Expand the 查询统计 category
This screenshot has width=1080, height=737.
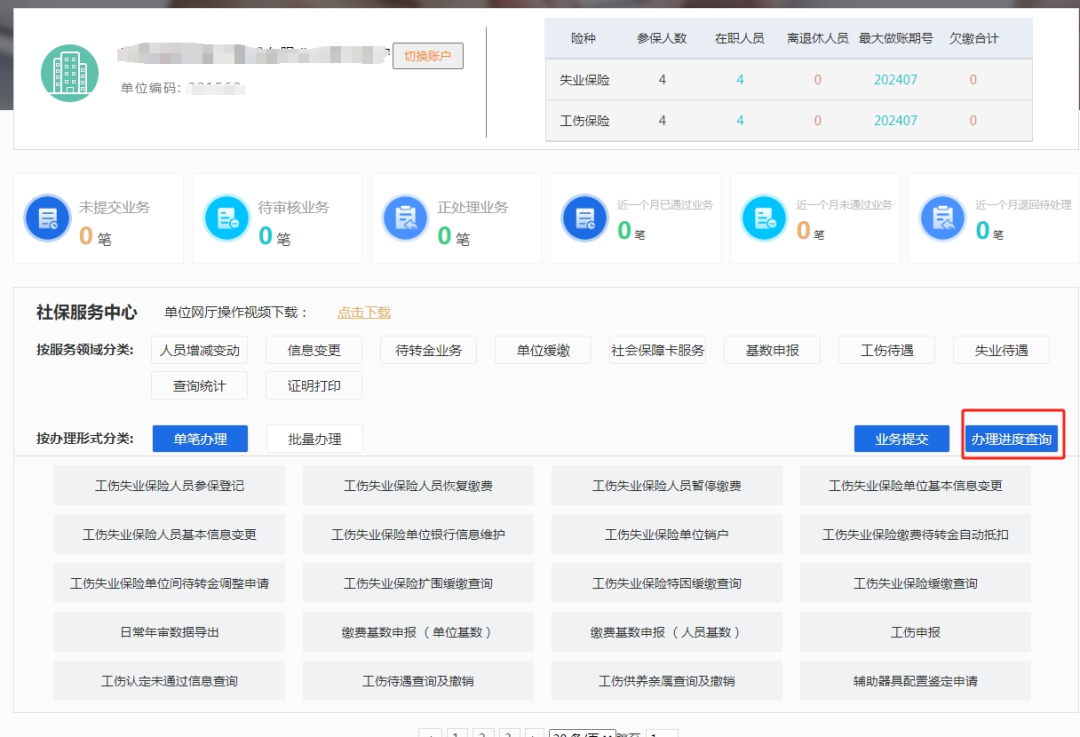(x=198, y=385)
